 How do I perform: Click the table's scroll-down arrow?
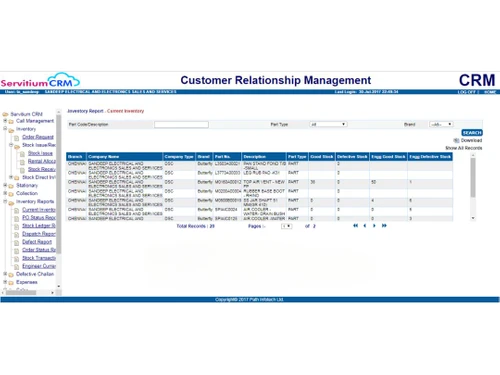[x=473, y=218]
